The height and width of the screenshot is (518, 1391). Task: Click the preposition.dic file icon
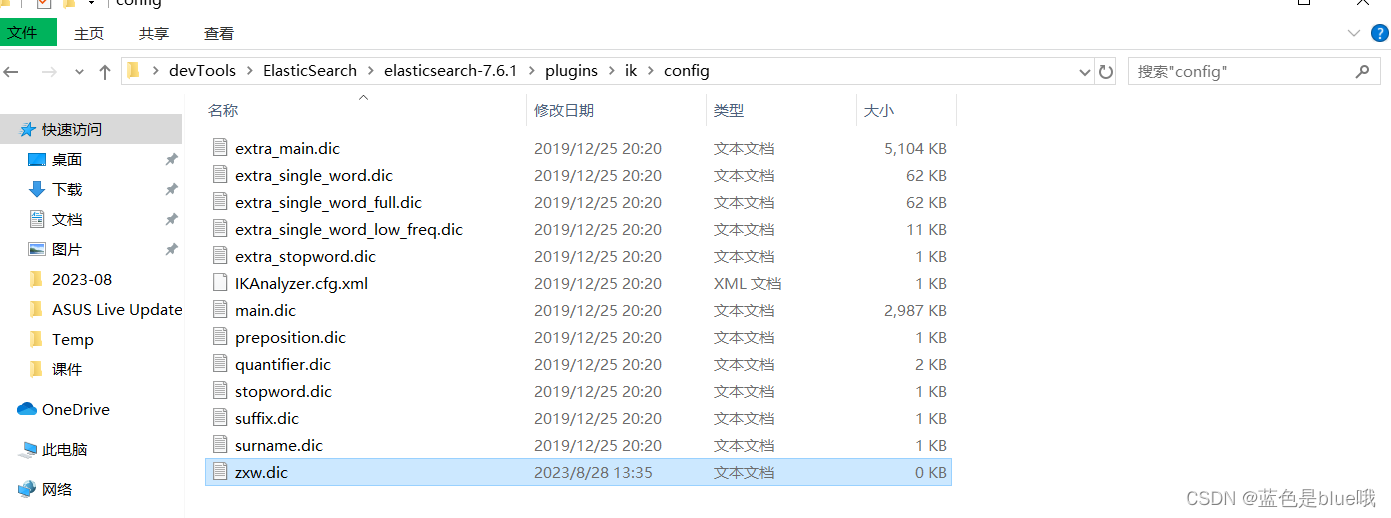pyautogui.click(x=221, y=337)
